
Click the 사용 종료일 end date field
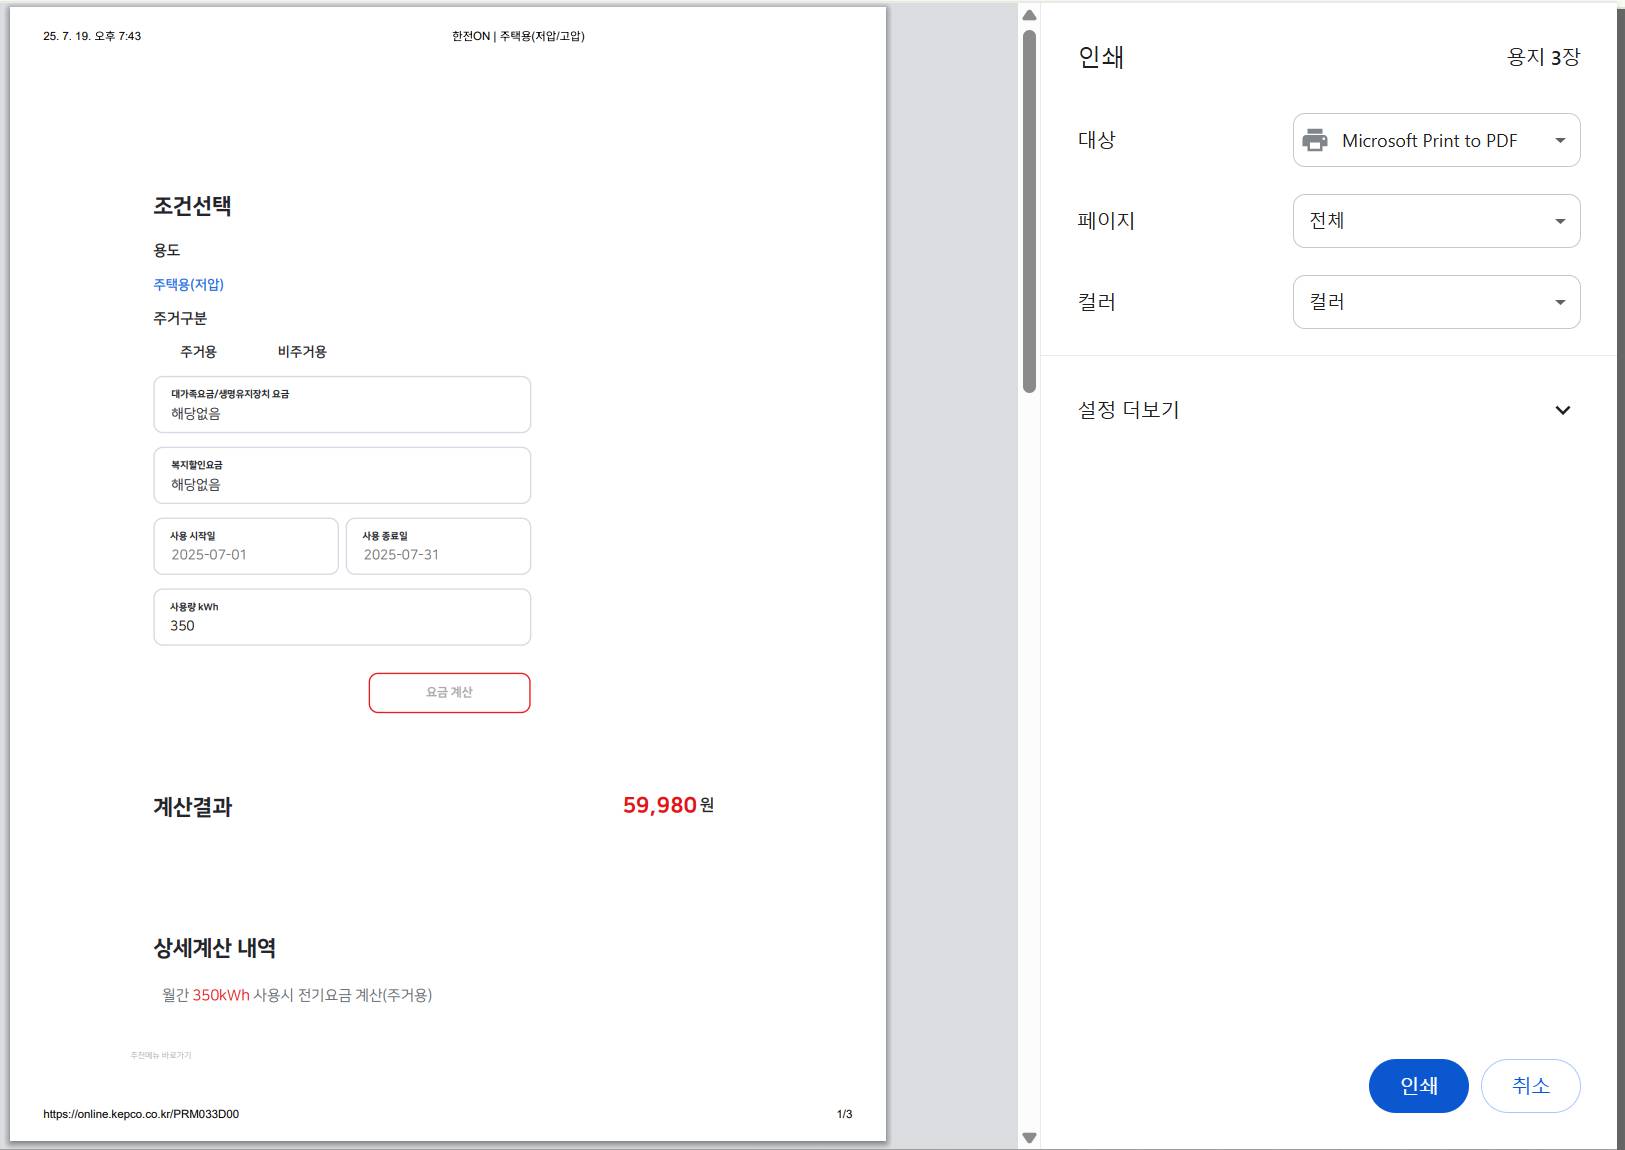pos(437,546)
